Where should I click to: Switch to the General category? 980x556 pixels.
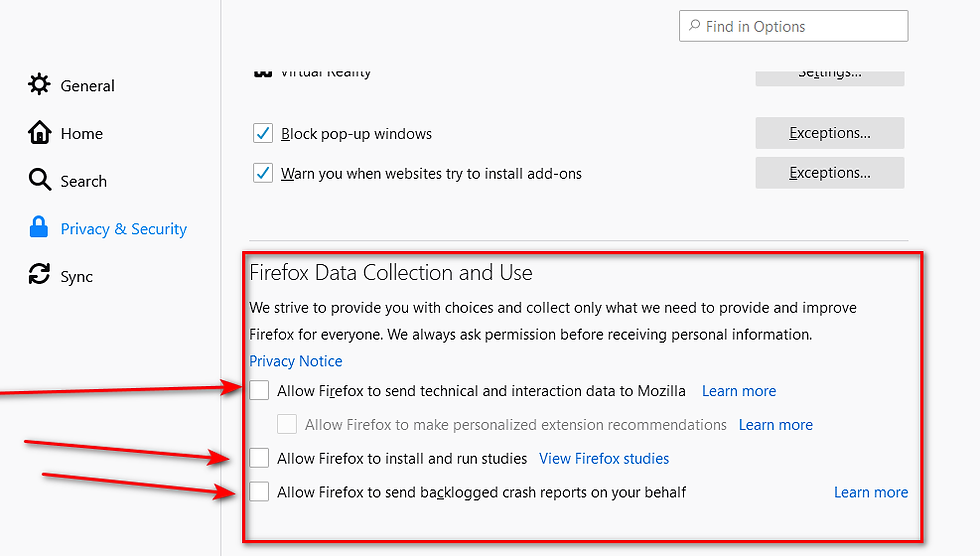click(88, 86)
